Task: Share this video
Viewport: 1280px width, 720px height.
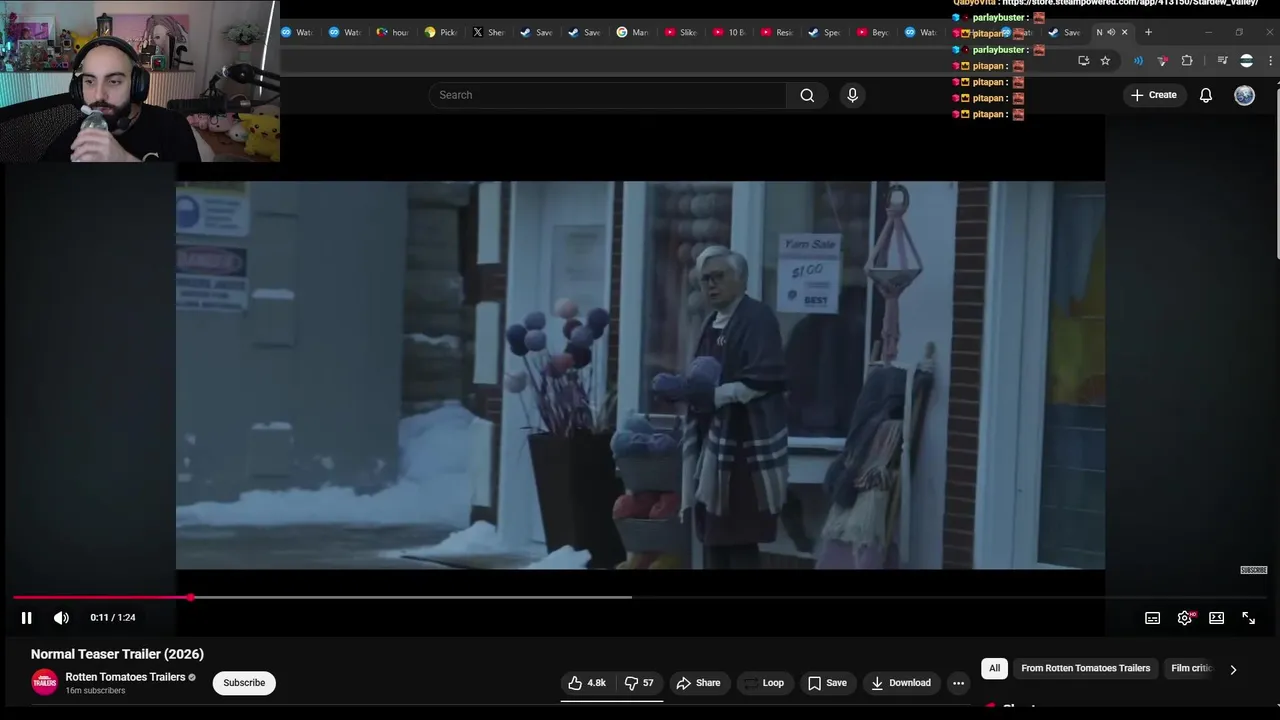Action: pos(698,683)
